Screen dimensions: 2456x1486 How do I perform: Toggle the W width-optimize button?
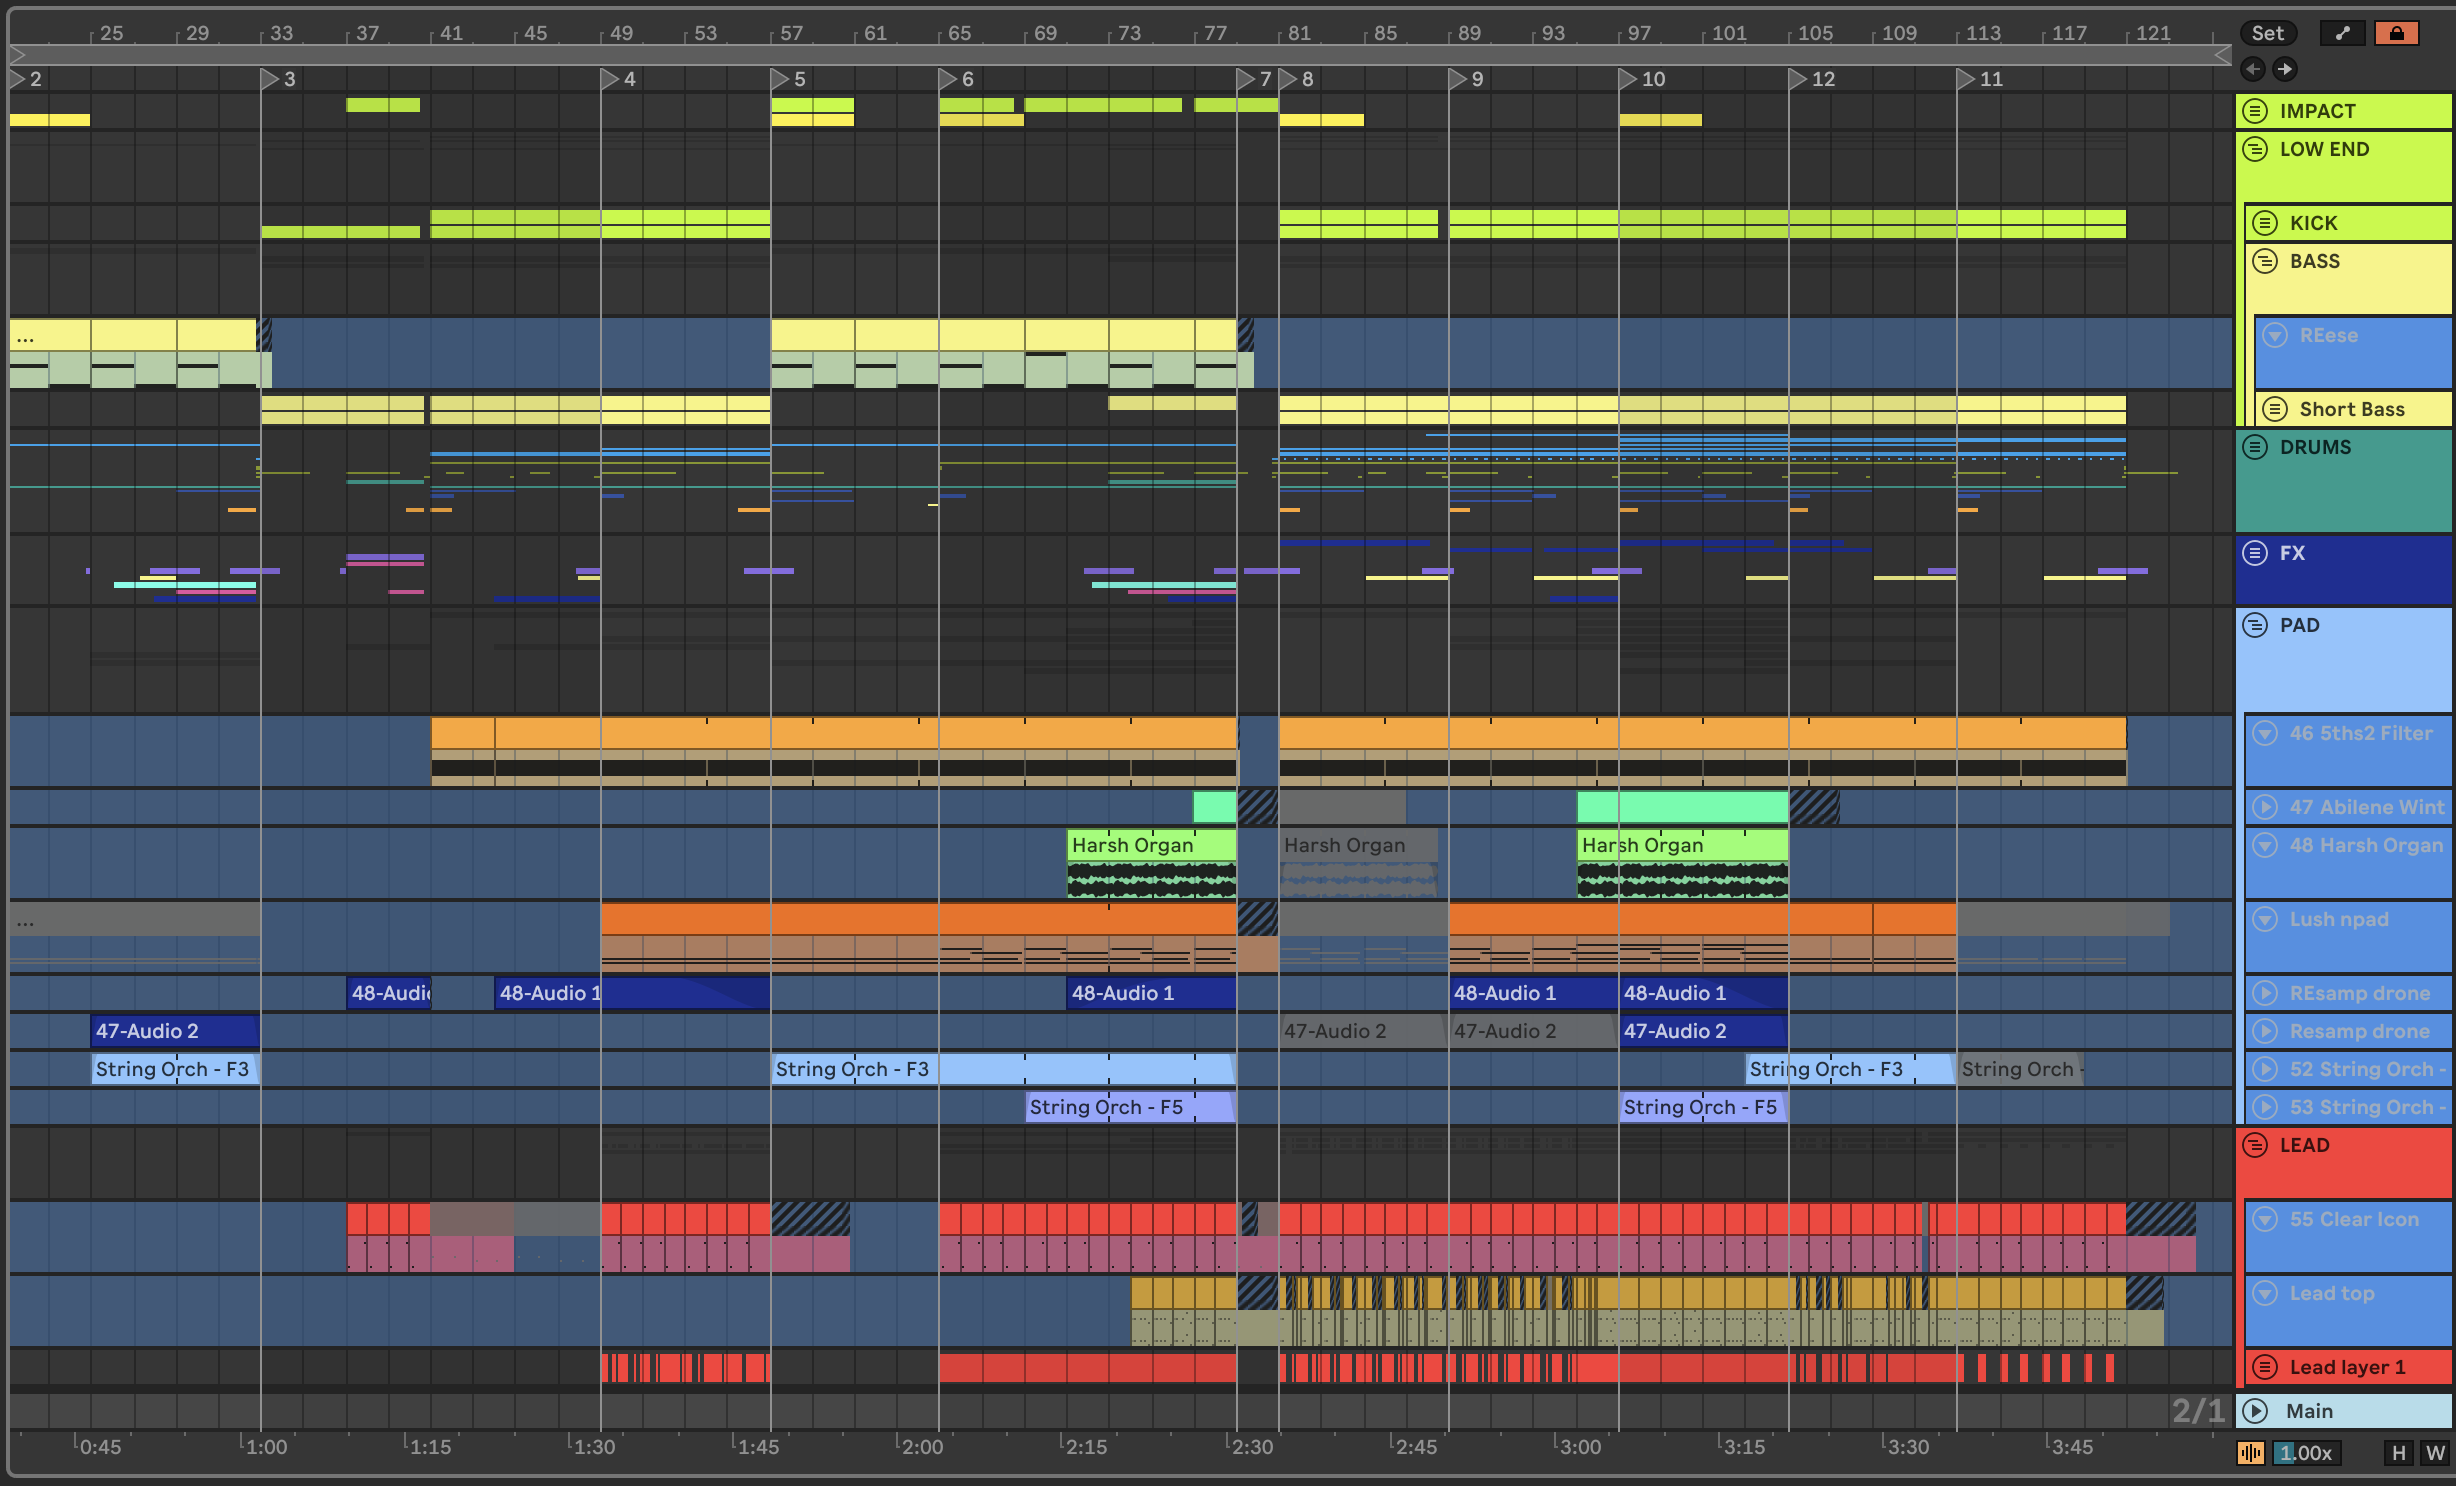[x=2435, y=1453]
